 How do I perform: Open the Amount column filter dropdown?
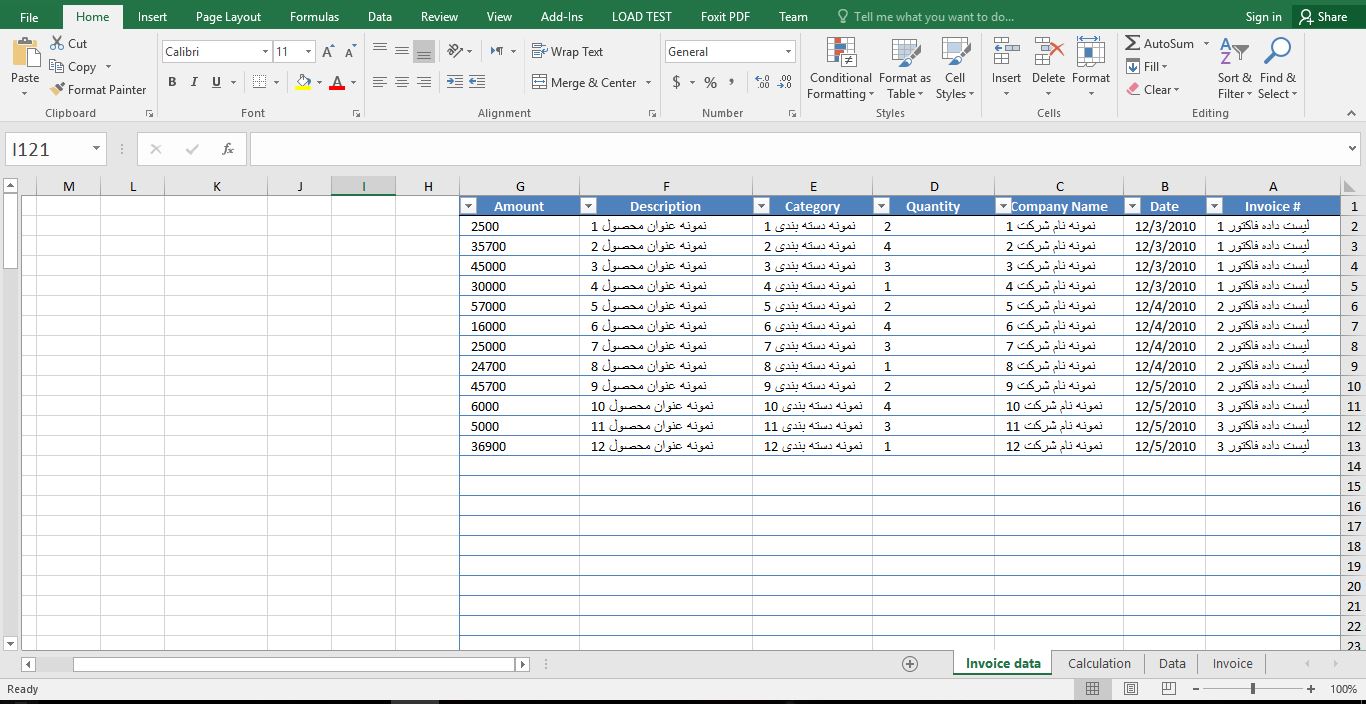point(468,206)
